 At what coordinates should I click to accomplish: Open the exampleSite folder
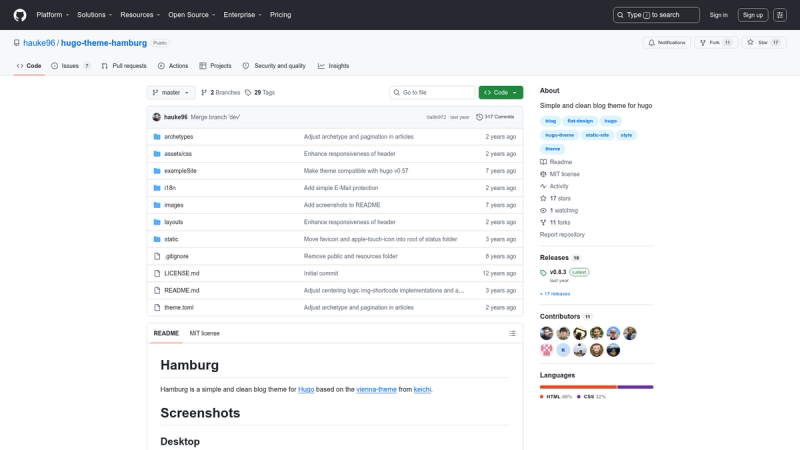(180, 171)
